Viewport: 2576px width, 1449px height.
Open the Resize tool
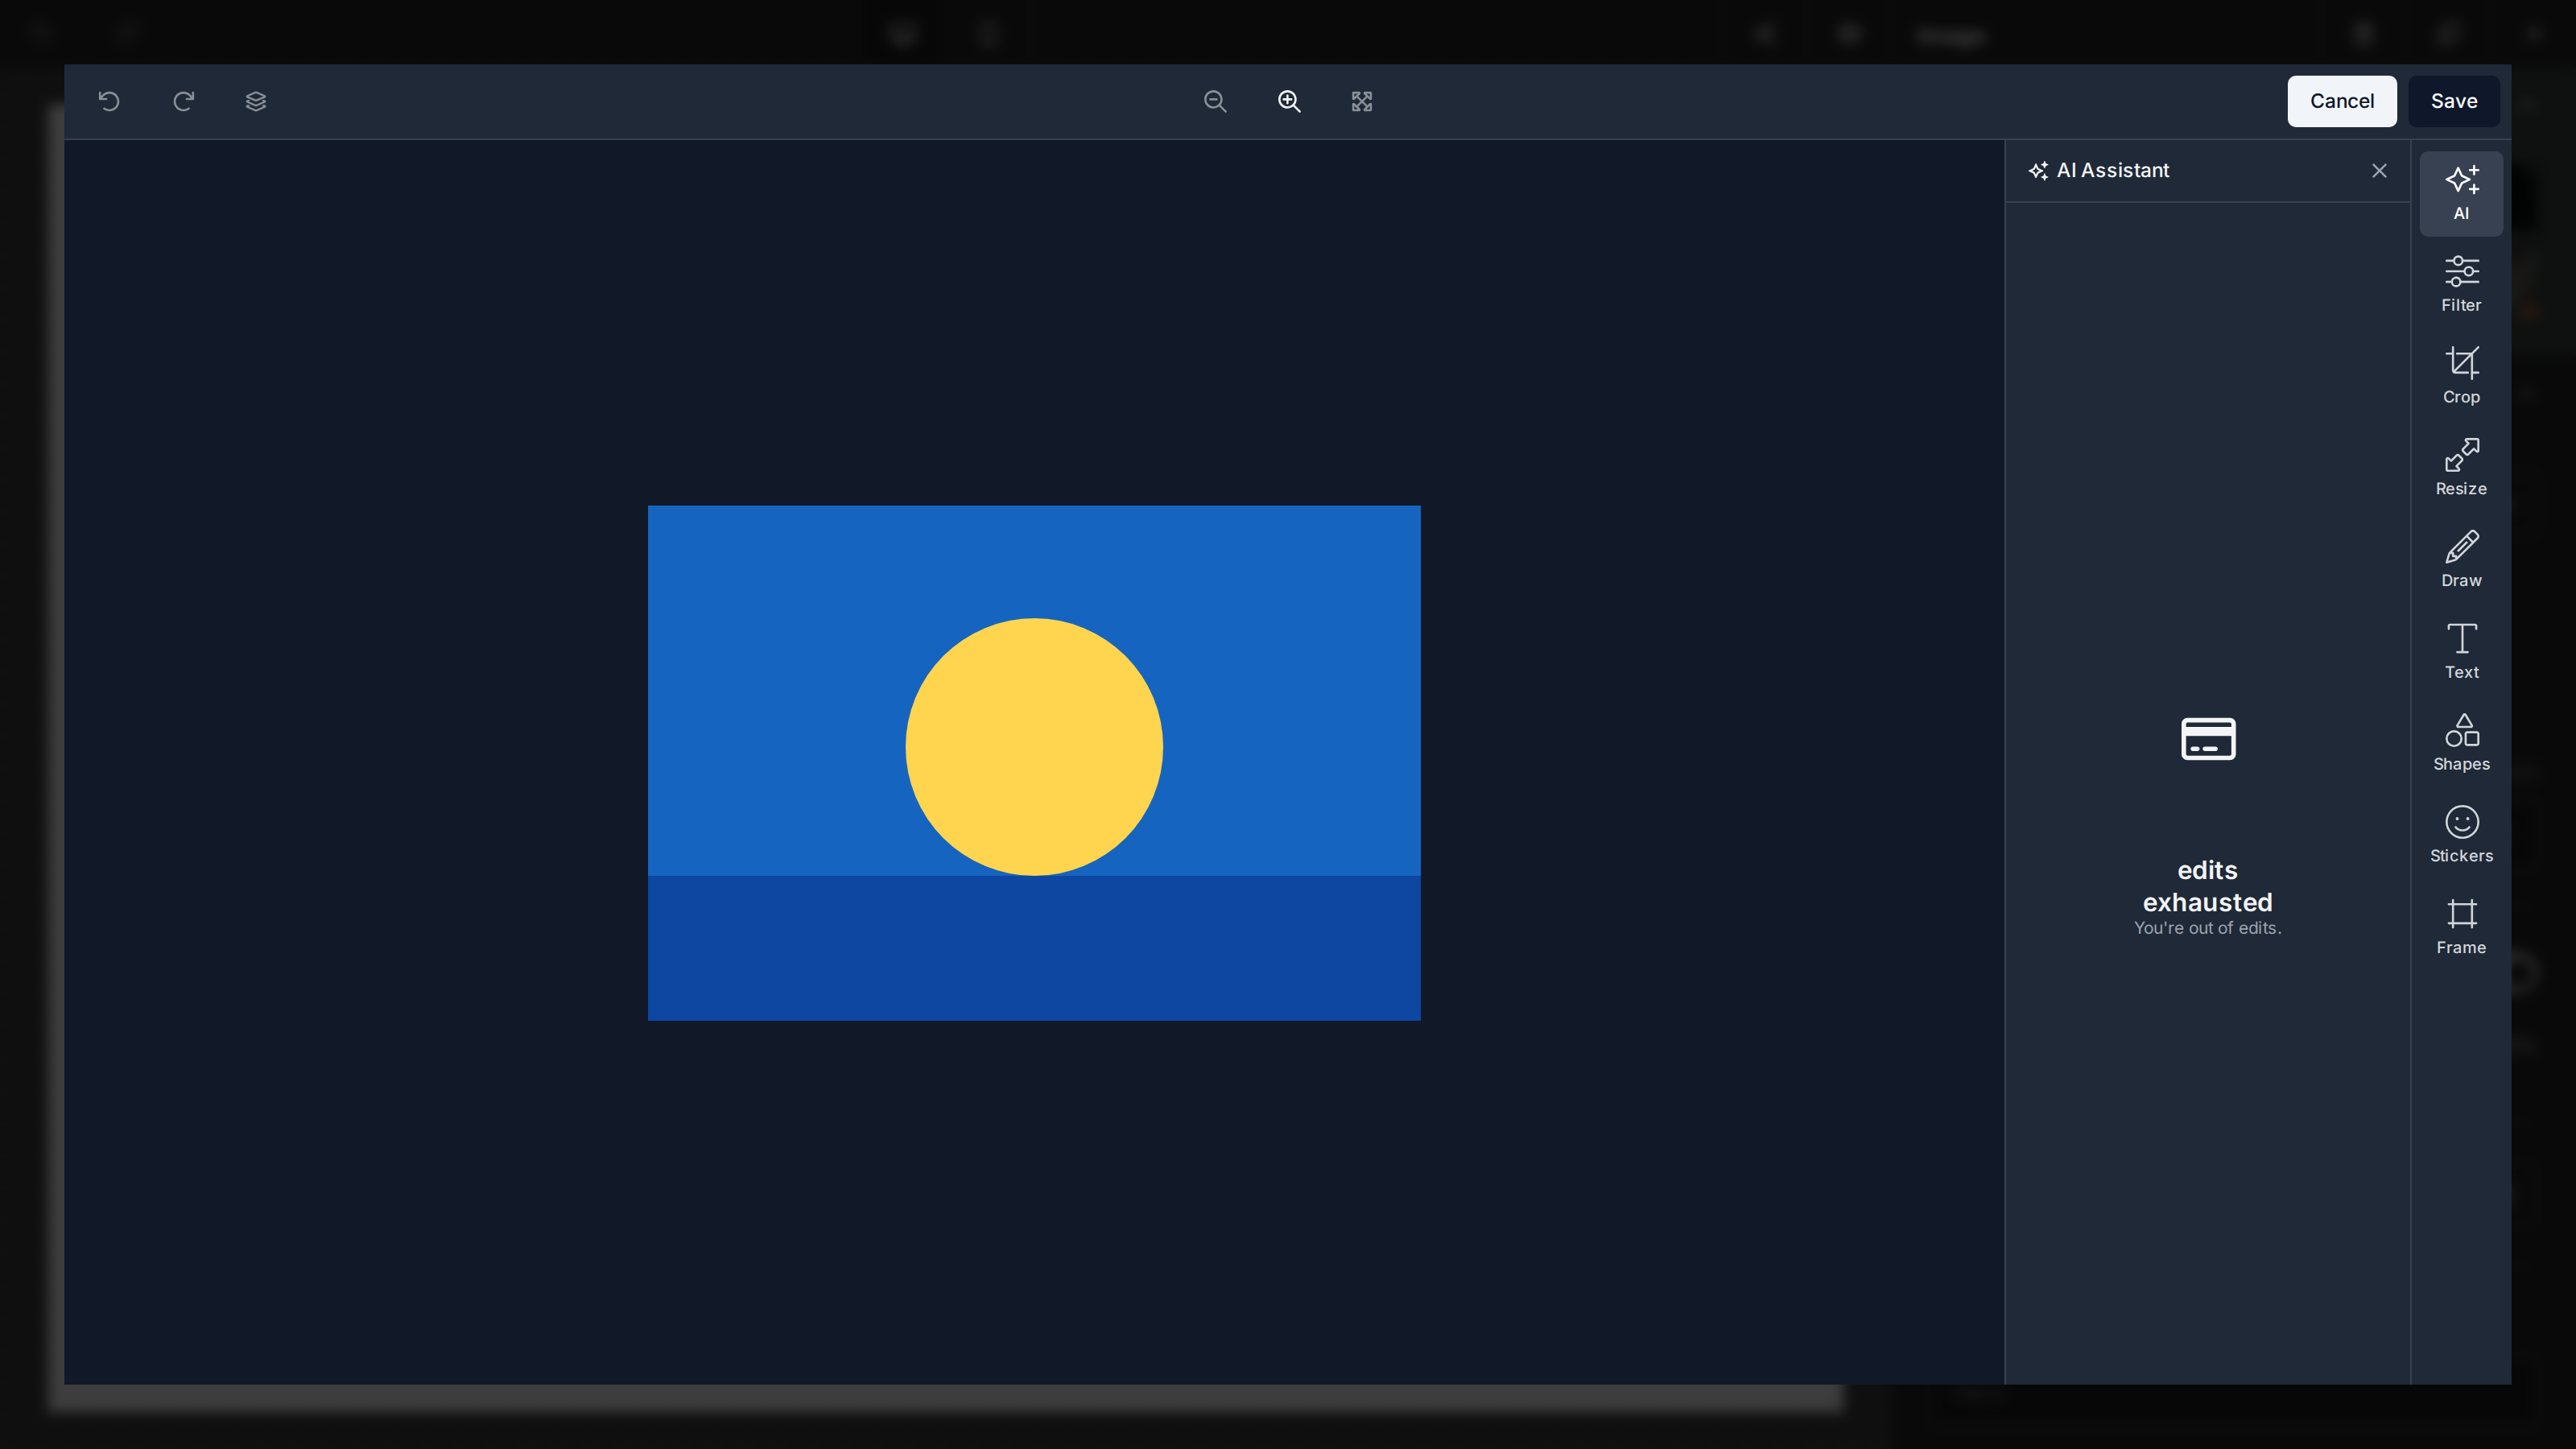2461,468
